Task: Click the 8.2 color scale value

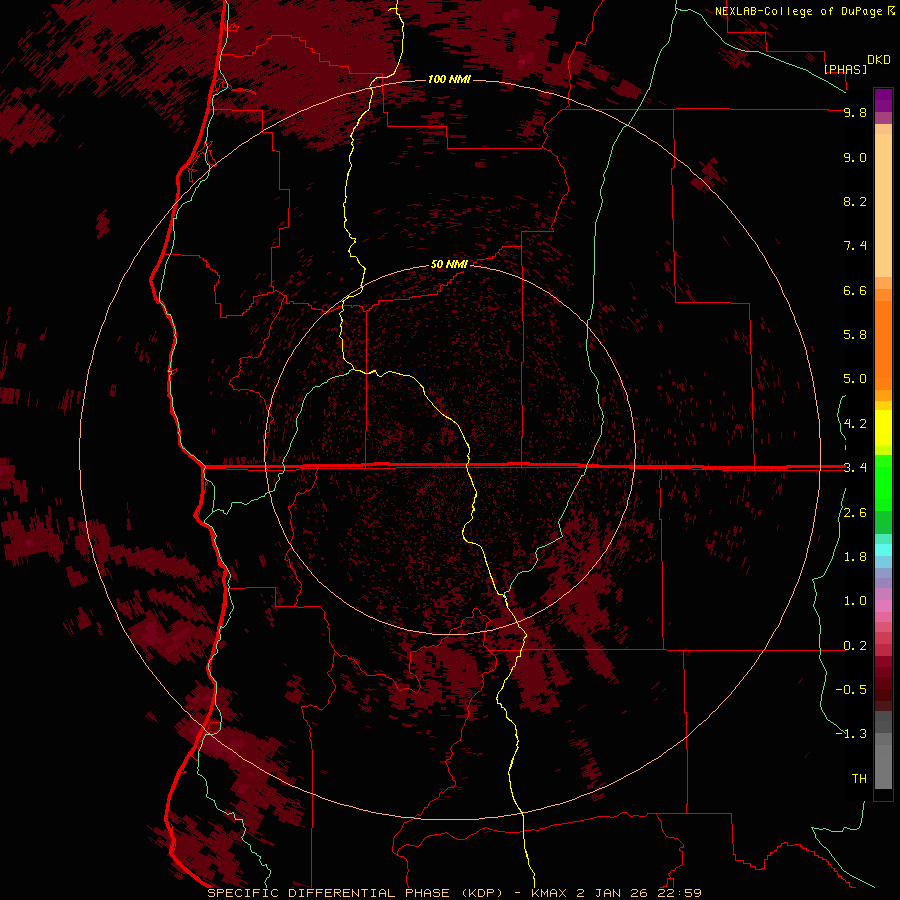Action: (x=855, y=201)
